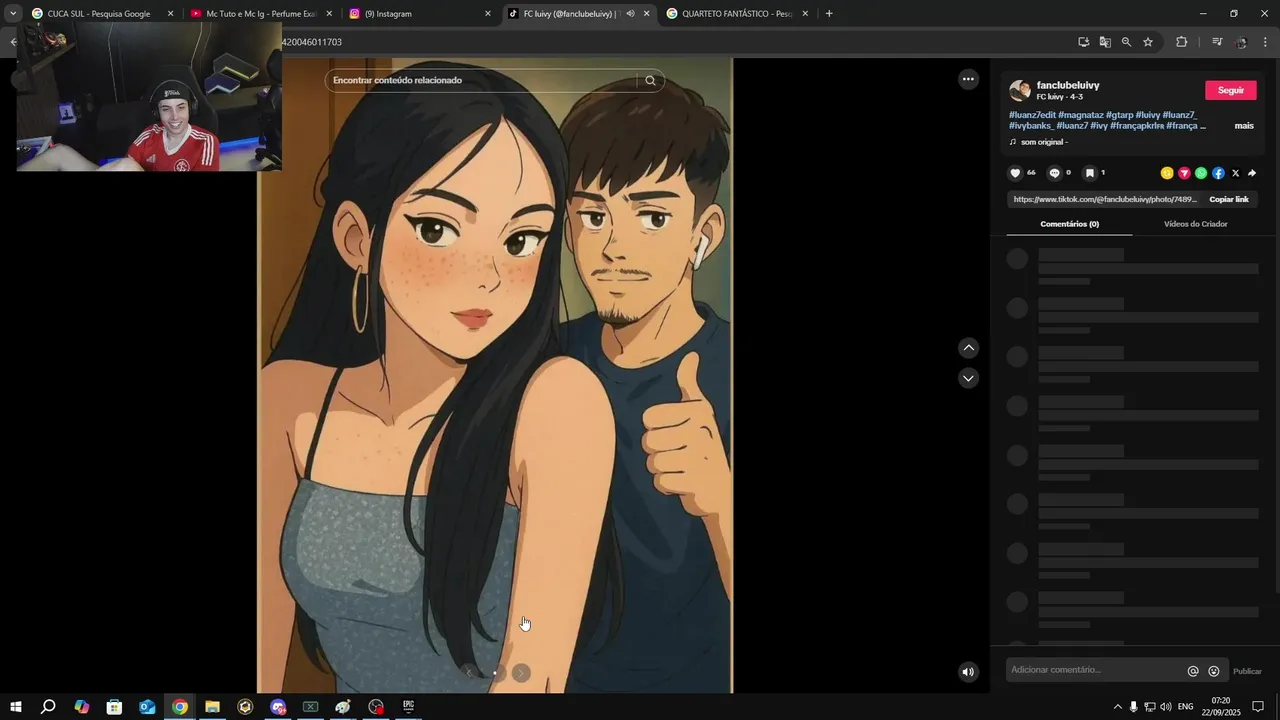Image resolution: width=1280 pixels, height=720 pixels.
Task: Share the post on Facebook
Action: [x=1218, y=173]
